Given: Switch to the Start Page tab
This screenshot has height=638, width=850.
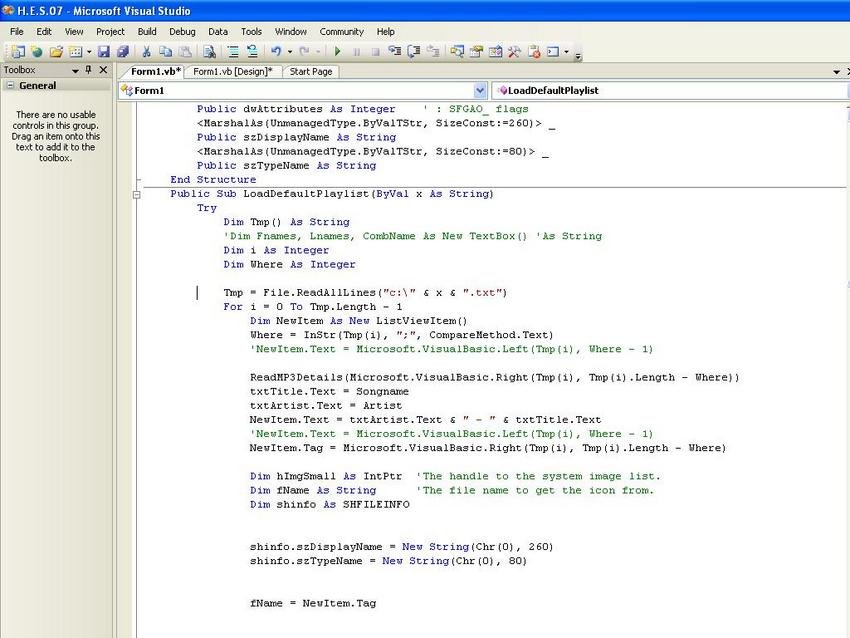Looking at the screenshot, I should pyautogui.click(x=311, y=72).
